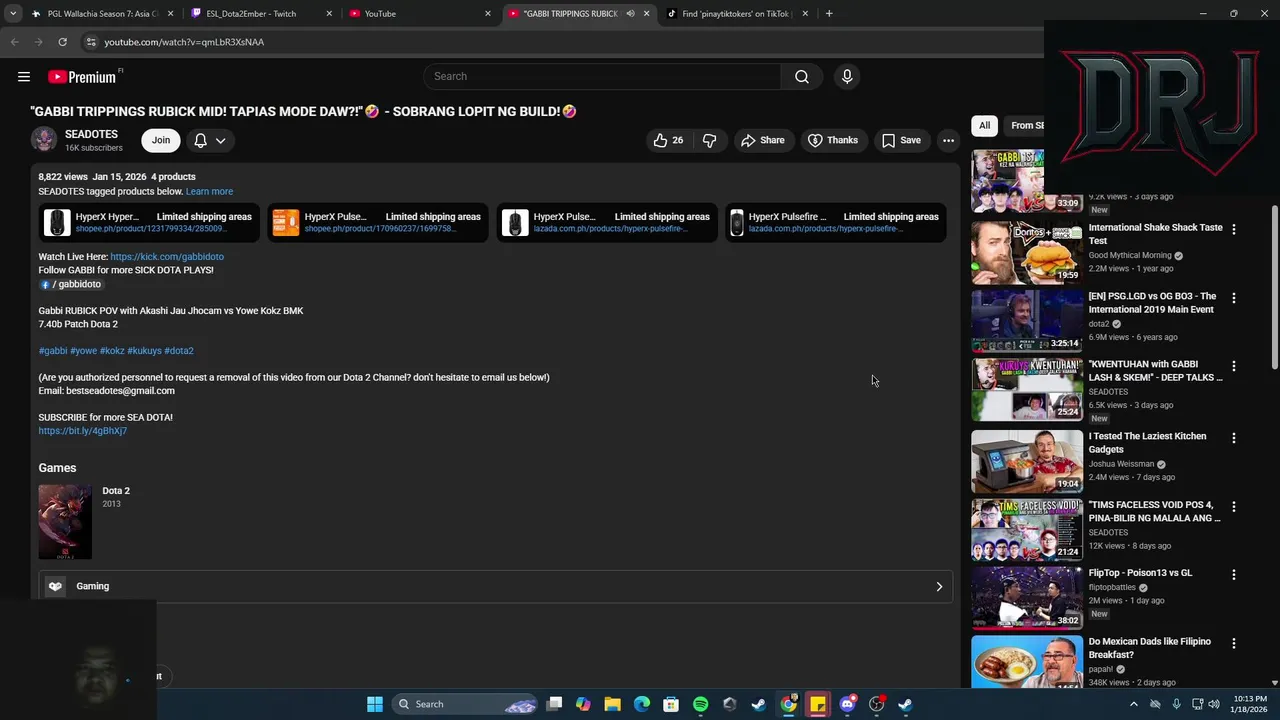Click the search magnifier button
The image size is (1280, 720).
802,77
